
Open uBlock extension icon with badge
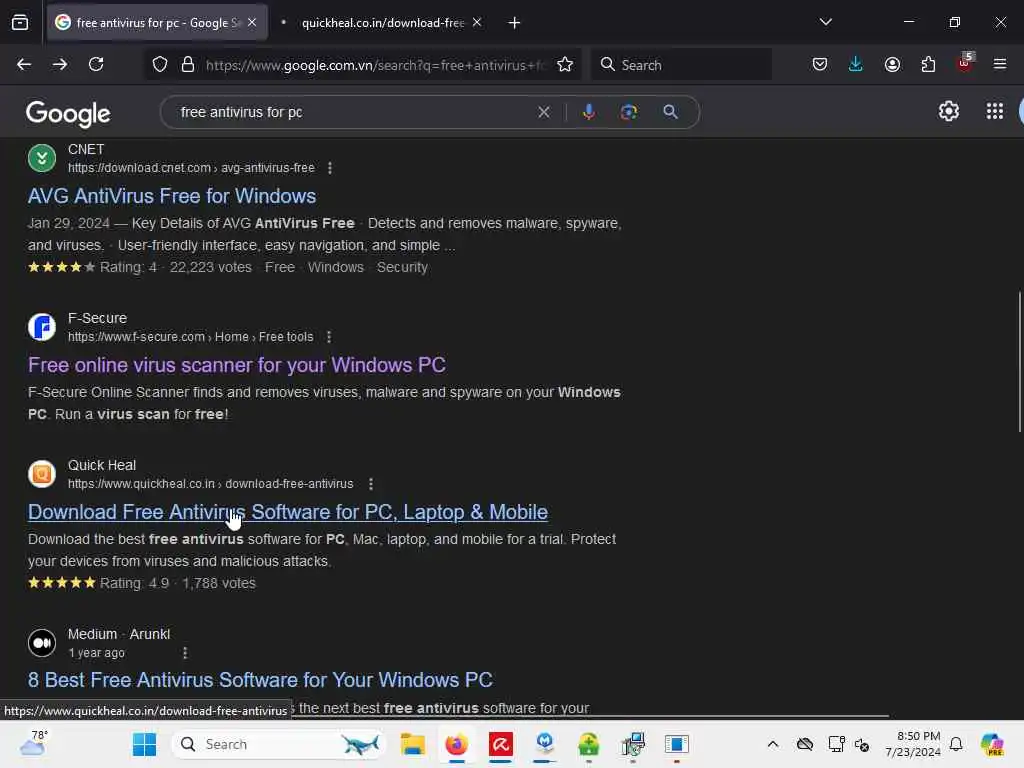[x=964, y=63]
